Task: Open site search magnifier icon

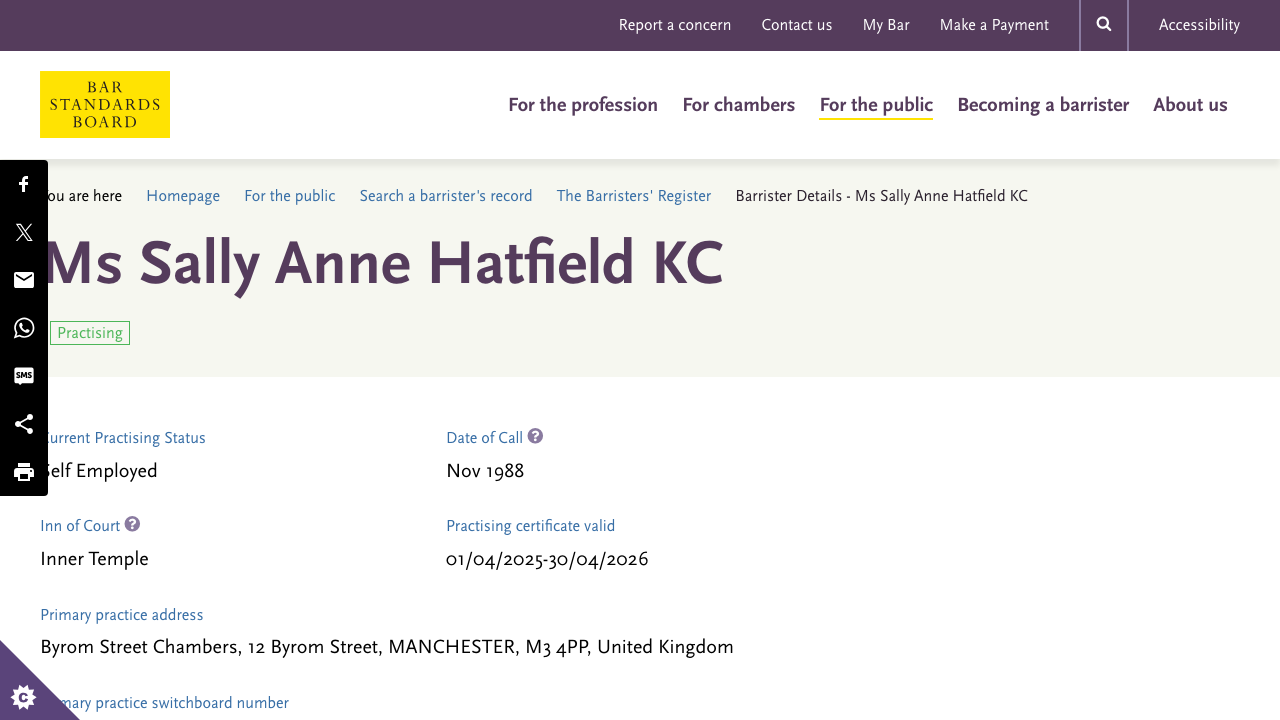Action: pos(1104,25)
